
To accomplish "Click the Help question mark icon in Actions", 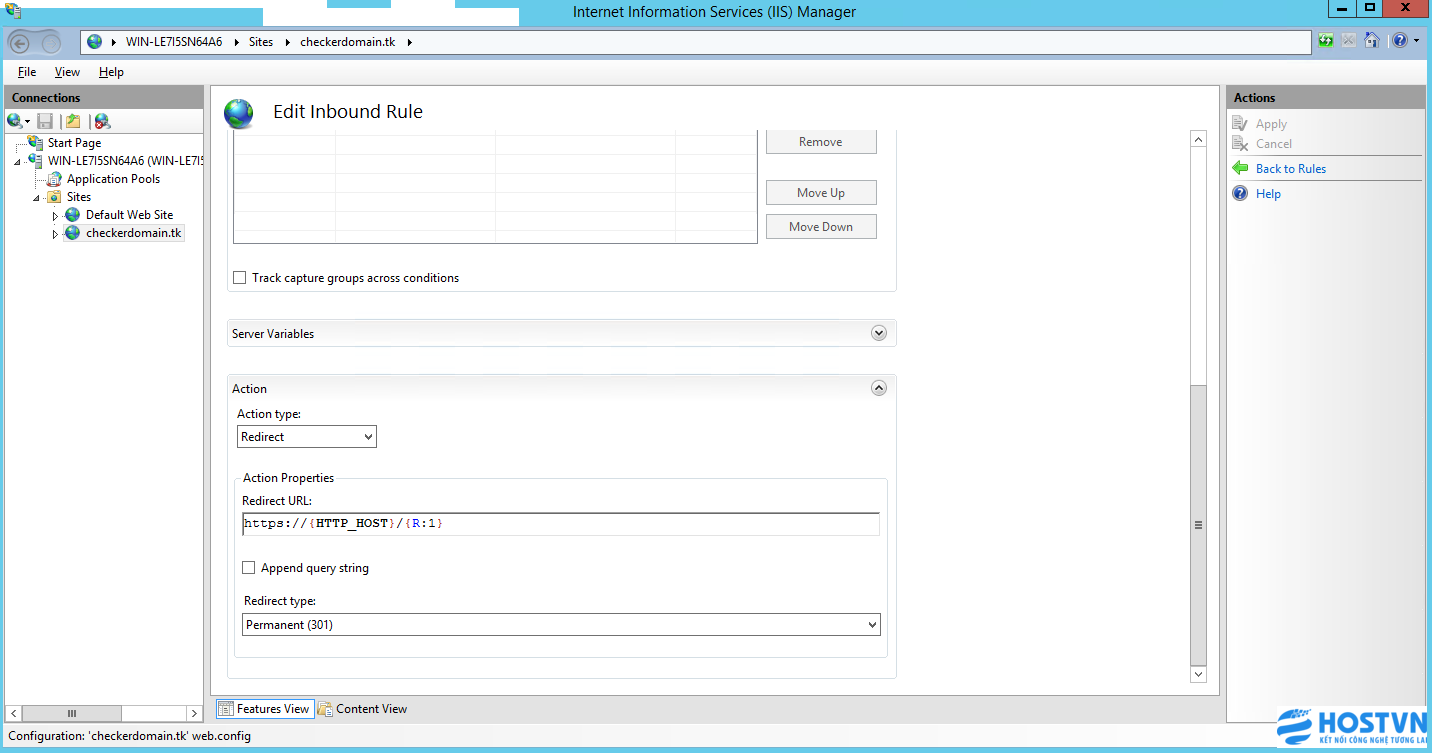I will point(1240,194).
